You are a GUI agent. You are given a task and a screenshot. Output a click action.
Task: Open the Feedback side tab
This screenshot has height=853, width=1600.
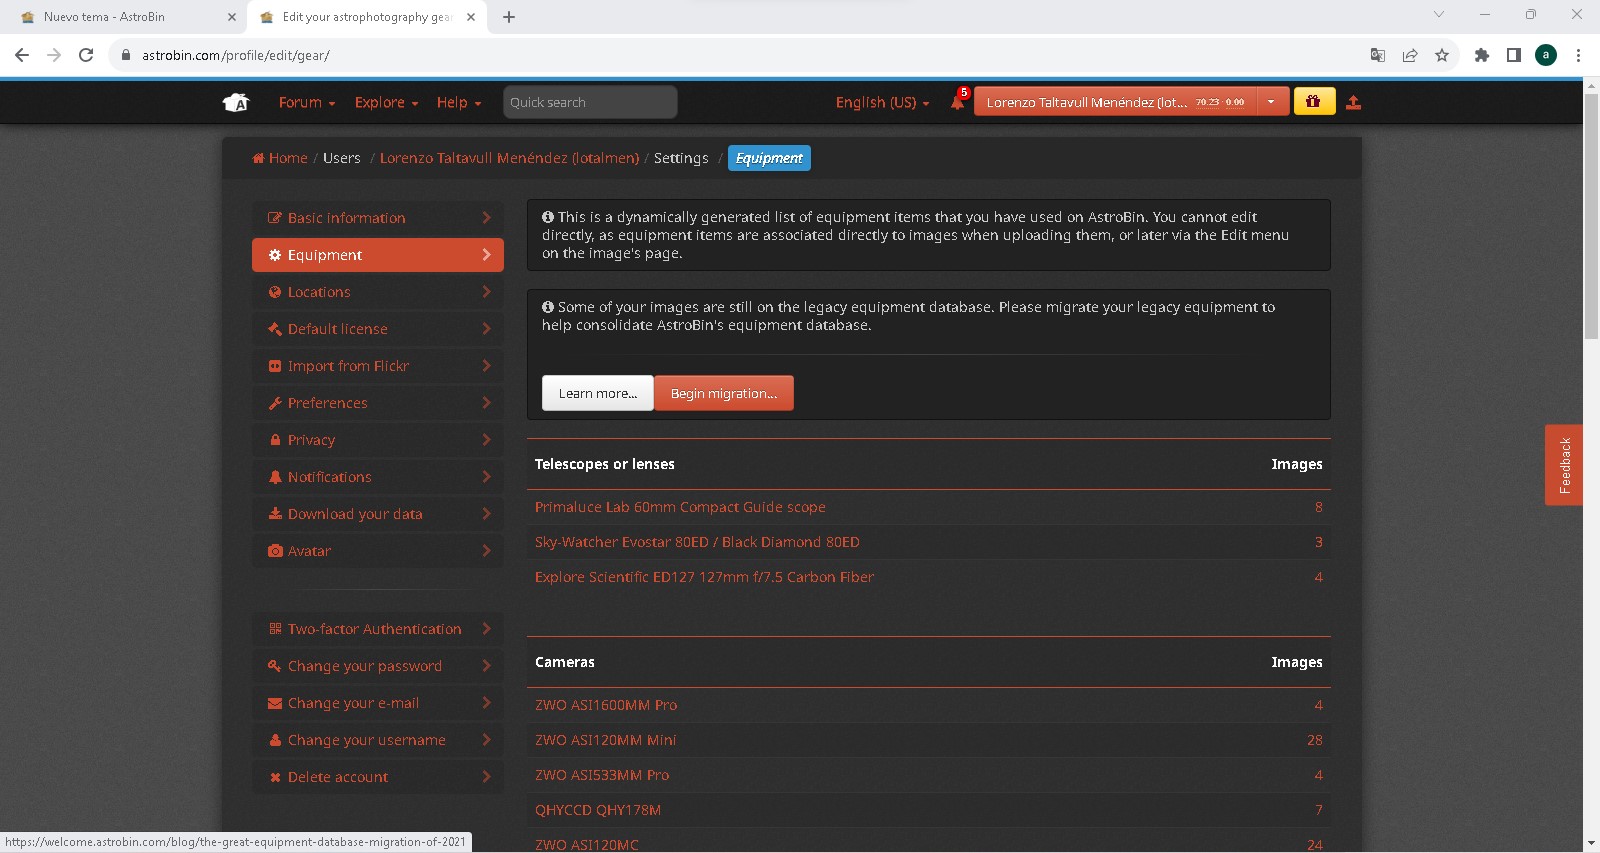[1564, 465]
